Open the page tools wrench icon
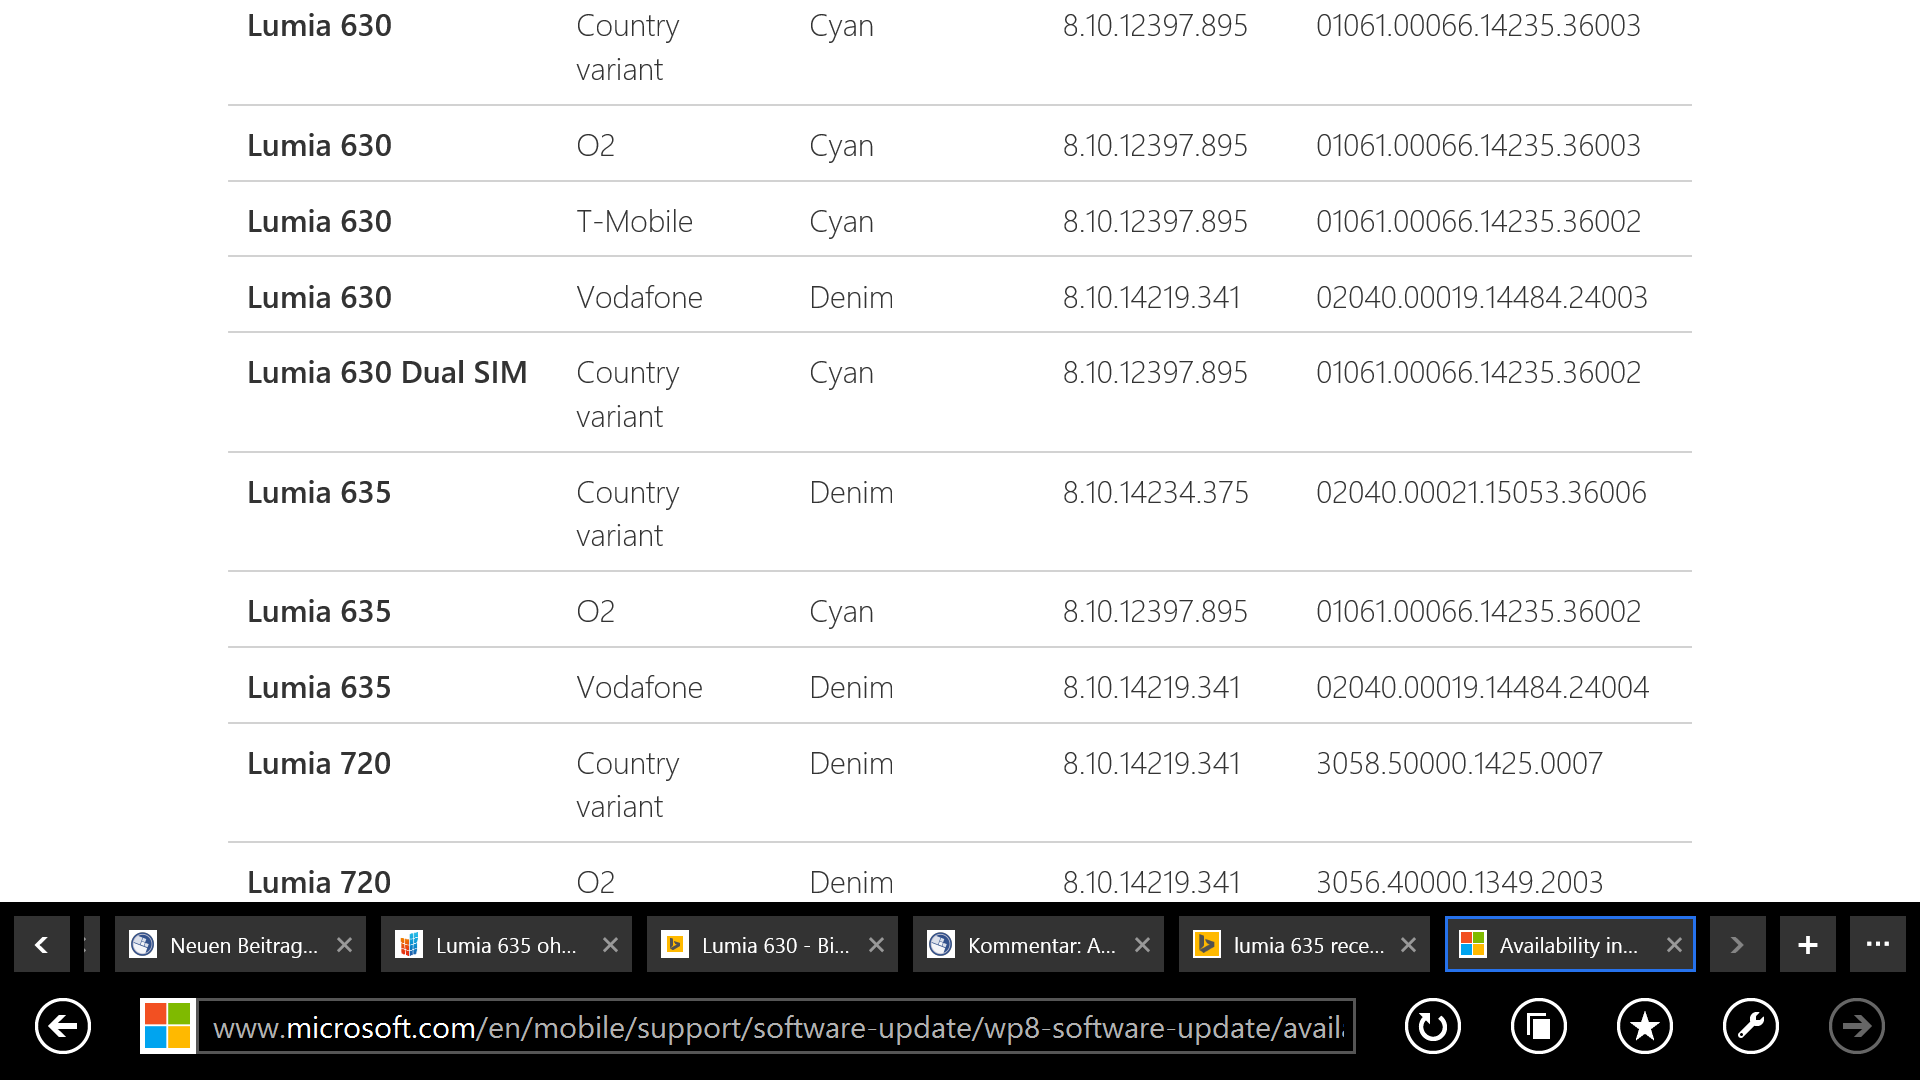Screen dimensions: 1920x1080 pyautogui.click(x=1750, y=1026)
